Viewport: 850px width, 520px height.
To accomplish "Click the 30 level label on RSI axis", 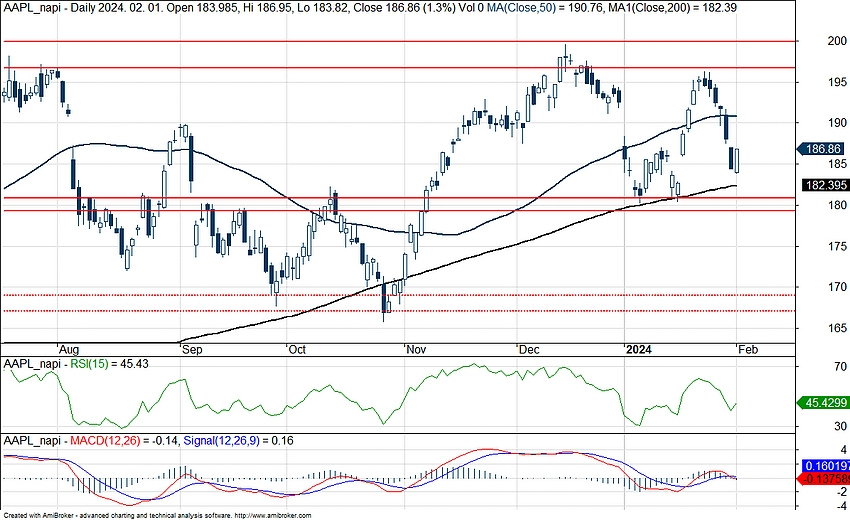I will (841, 427).
